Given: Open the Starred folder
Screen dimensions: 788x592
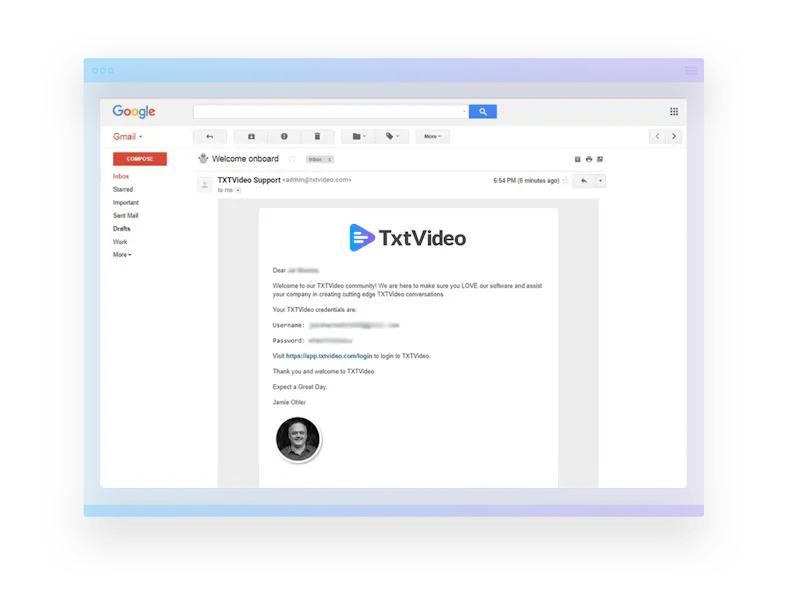Looking at the screenshot, I should 123,189.
